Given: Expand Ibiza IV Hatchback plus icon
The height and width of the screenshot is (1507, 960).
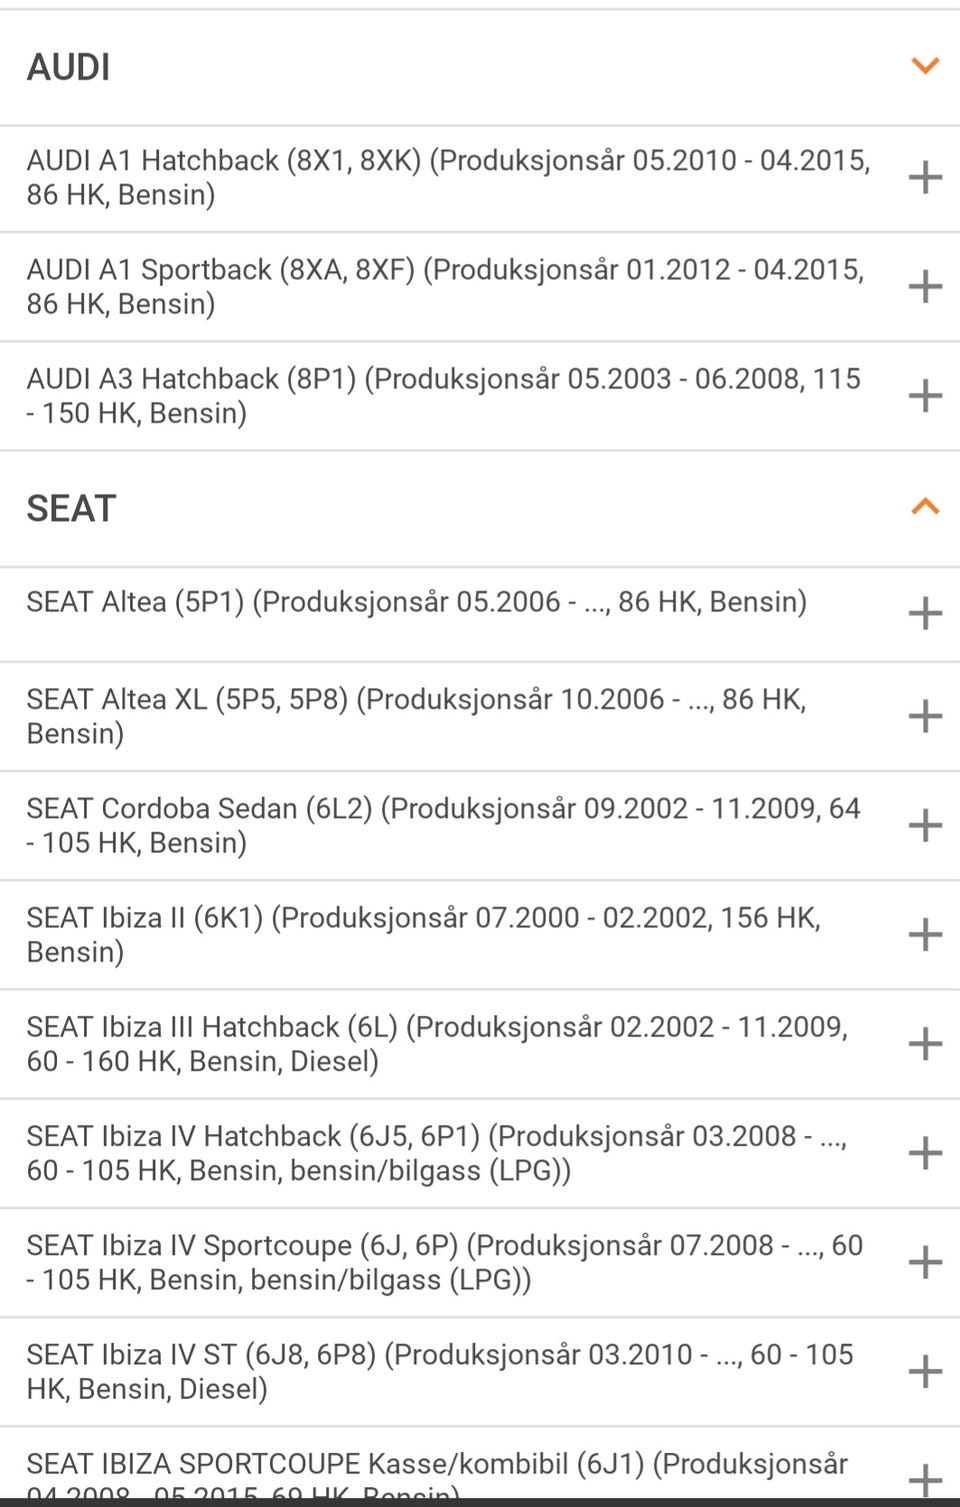Looking at the screenshot, I should pos(925,1152).
